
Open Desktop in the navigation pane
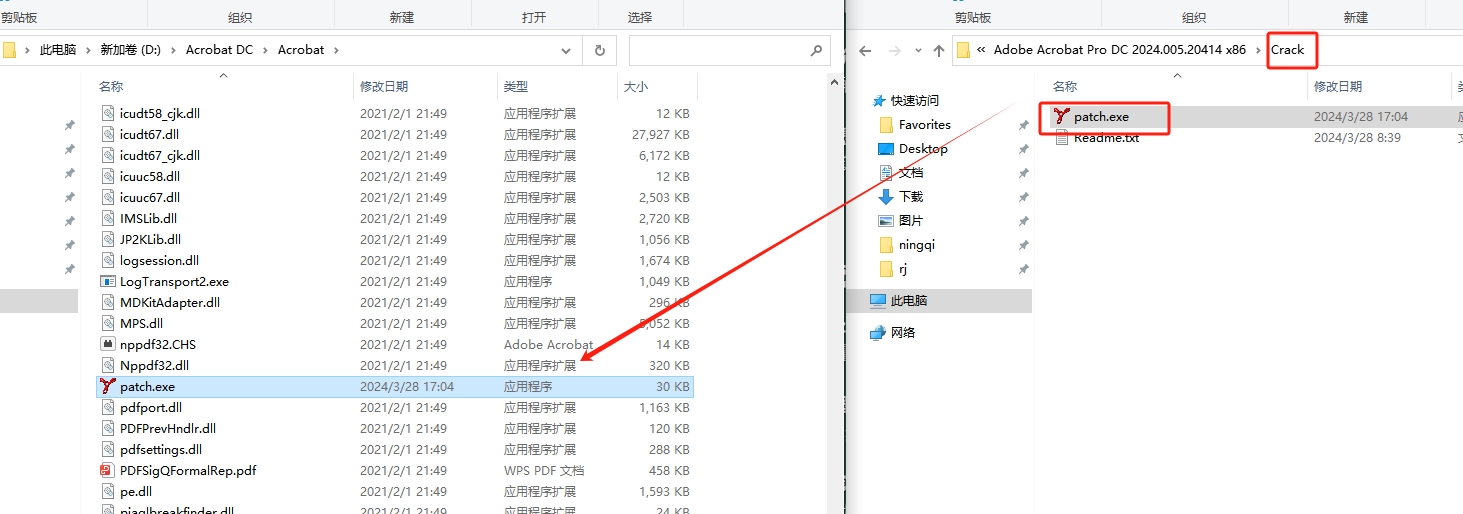coord(923,148)
